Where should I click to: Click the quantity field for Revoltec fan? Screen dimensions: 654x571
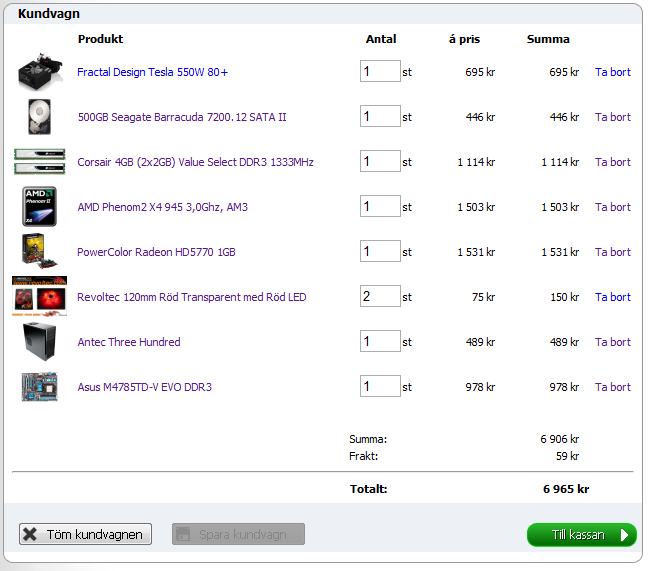(380, 297)
